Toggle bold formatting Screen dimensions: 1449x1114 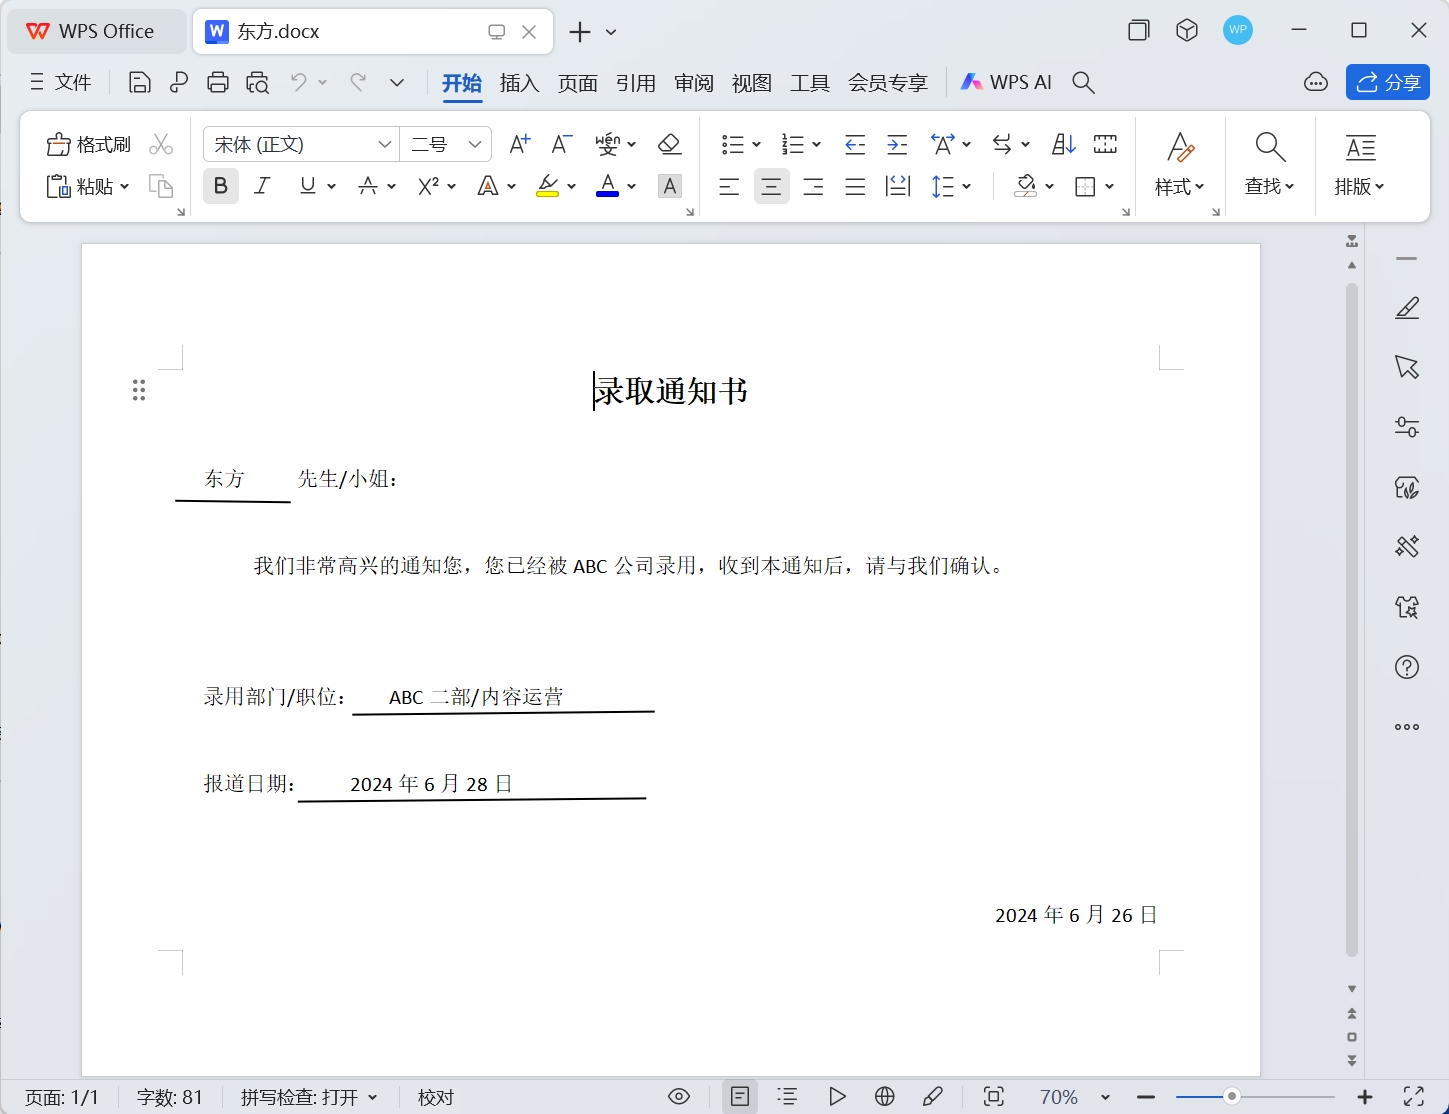coord(220,186)
